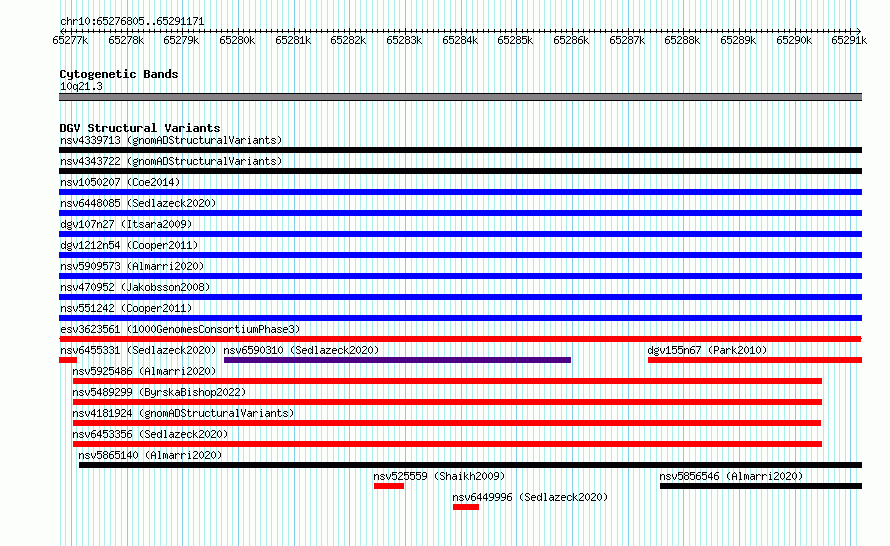Viewport: 890px width, 546px height.
Task: Click the nsv5489299 (ByrskaBishop2022) label
Action: 159,392
